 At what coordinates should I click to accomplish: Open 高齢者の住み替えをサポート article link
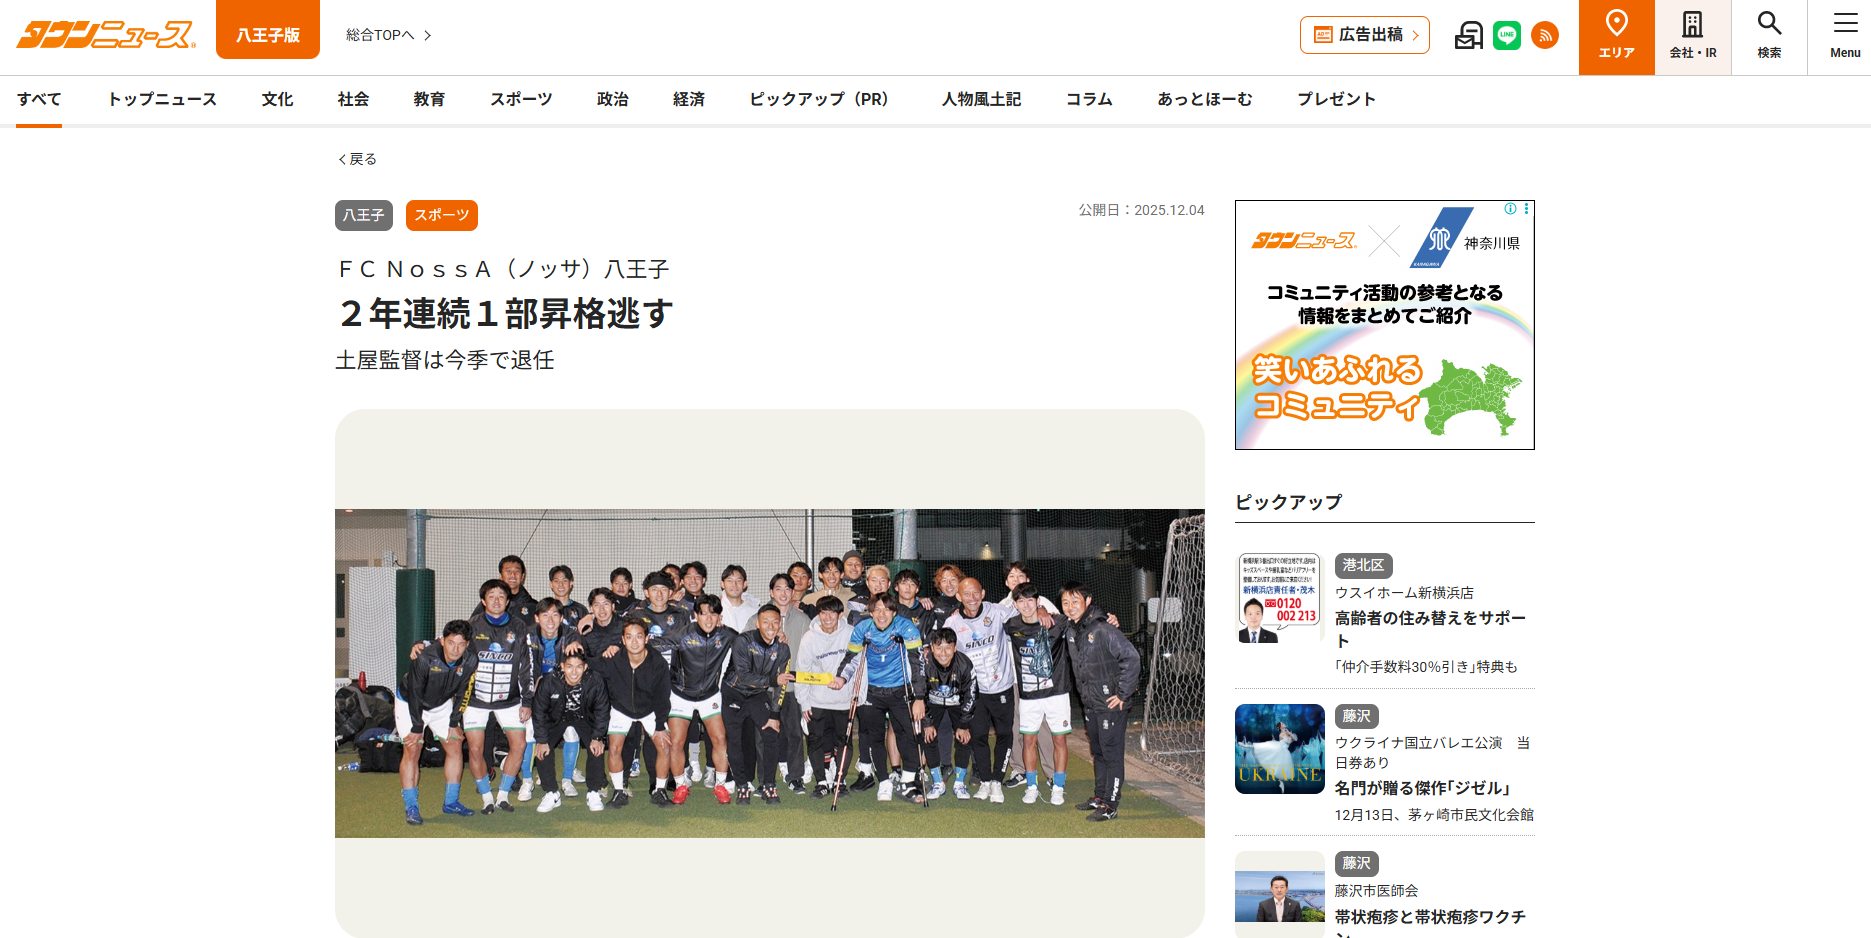click(x=1431, y=629)
